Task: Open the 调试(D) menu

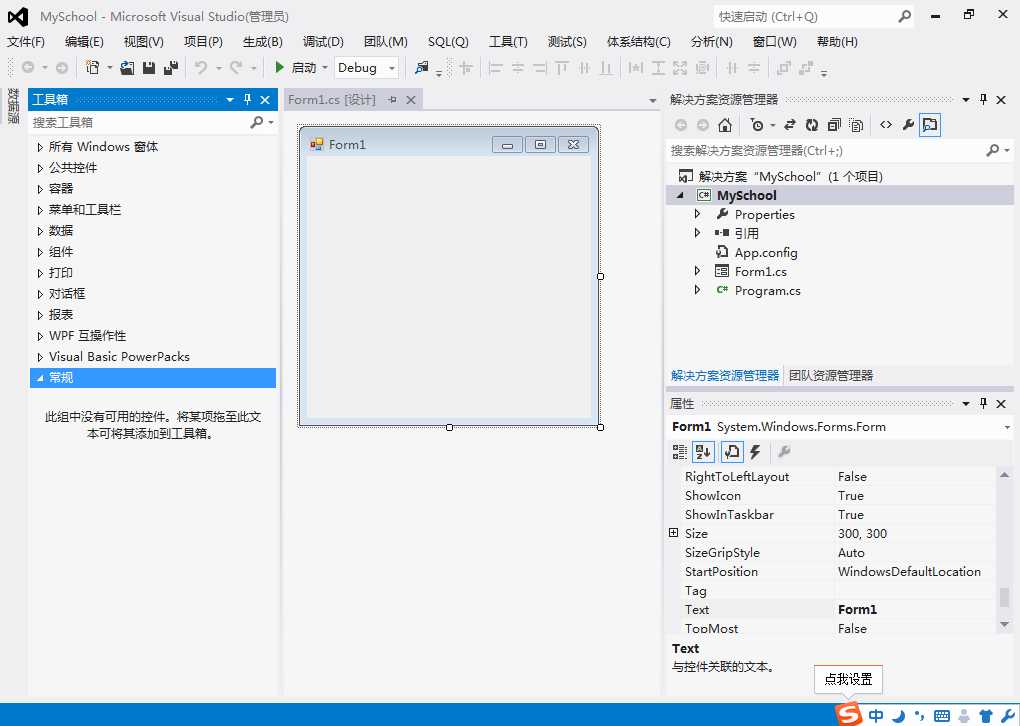Action: pyautogui.click(x=323, y=42)
